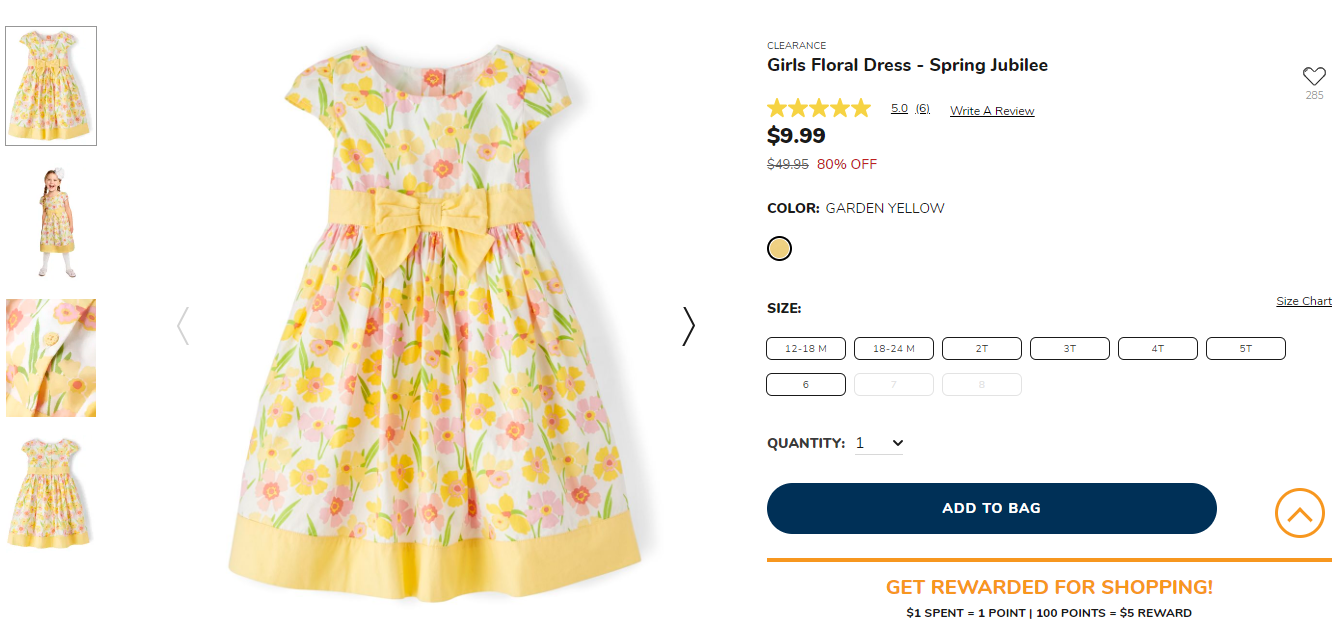The width and height of the screenshot is (1332, 621).
Task: Select size 12-18 M
Action: click(806, 349)
